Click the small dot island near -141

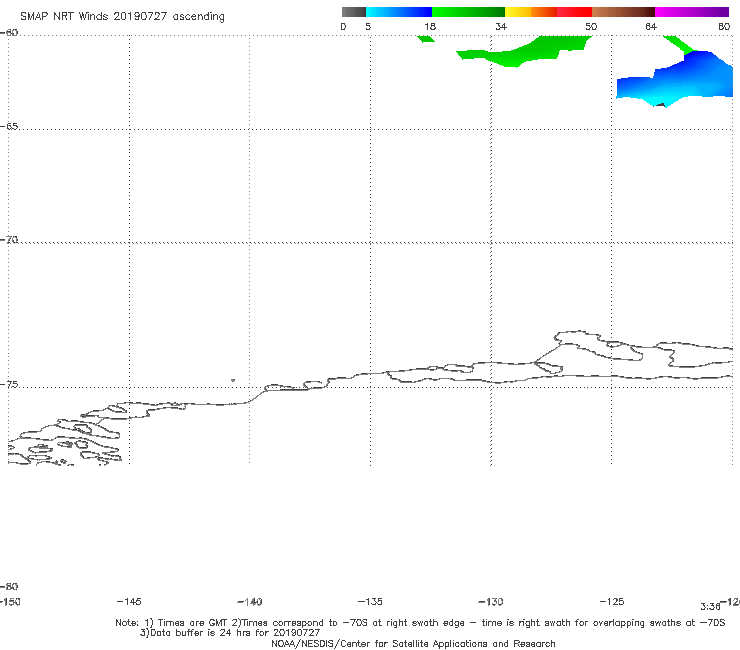(x=233, y=380)
